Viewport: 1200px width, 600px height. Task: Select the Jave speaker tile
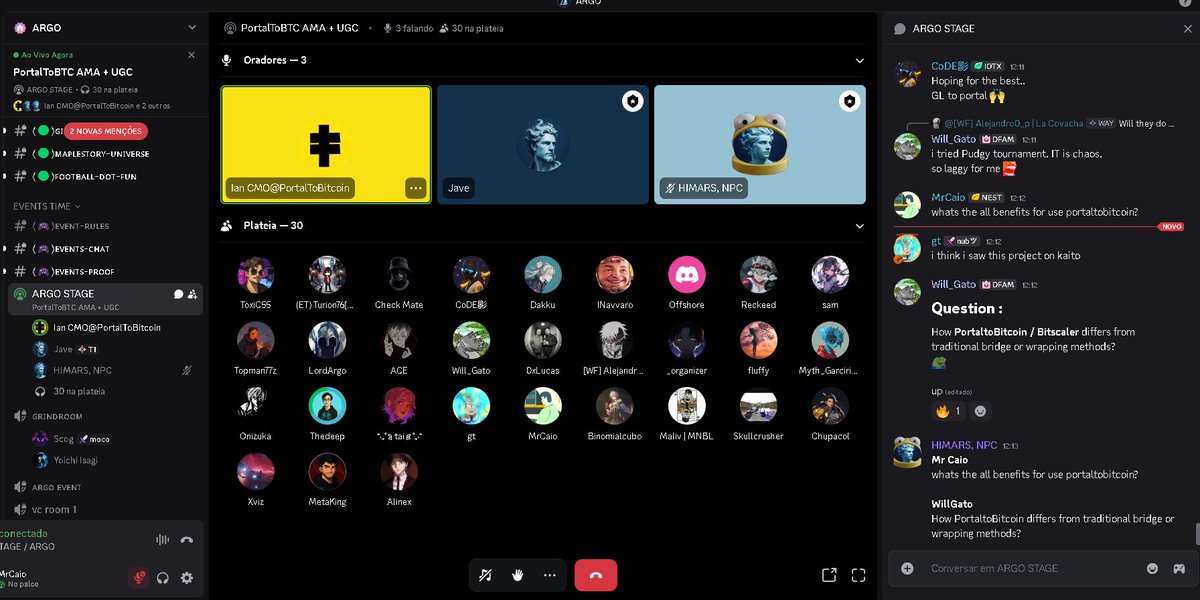(543, 145)
